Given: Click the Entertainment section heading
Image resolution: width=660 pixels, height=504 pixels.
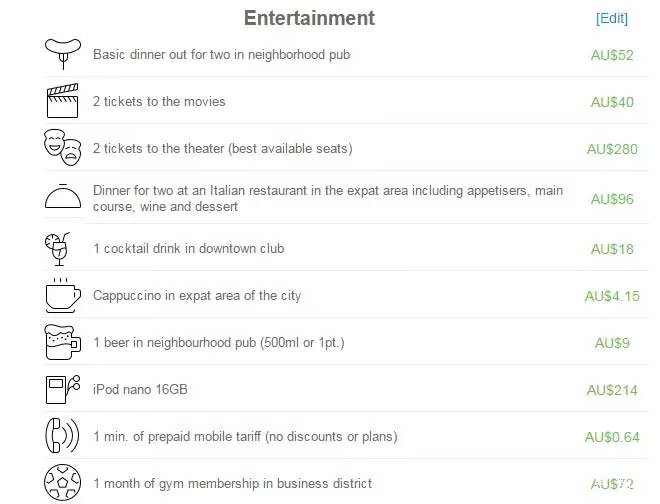Looking at the screenshot, I should [309, 18].
